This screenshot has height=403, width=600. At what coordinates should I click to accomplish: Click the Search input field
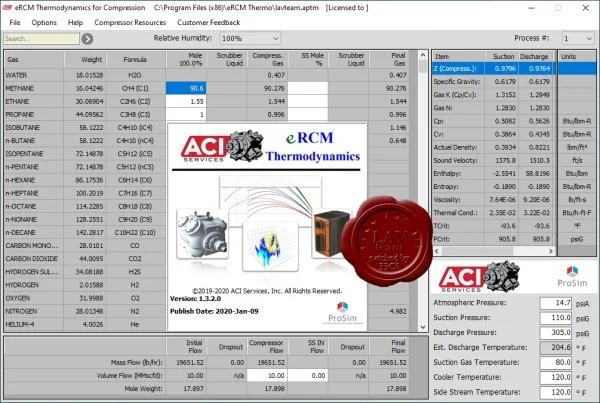coord(41,39)
